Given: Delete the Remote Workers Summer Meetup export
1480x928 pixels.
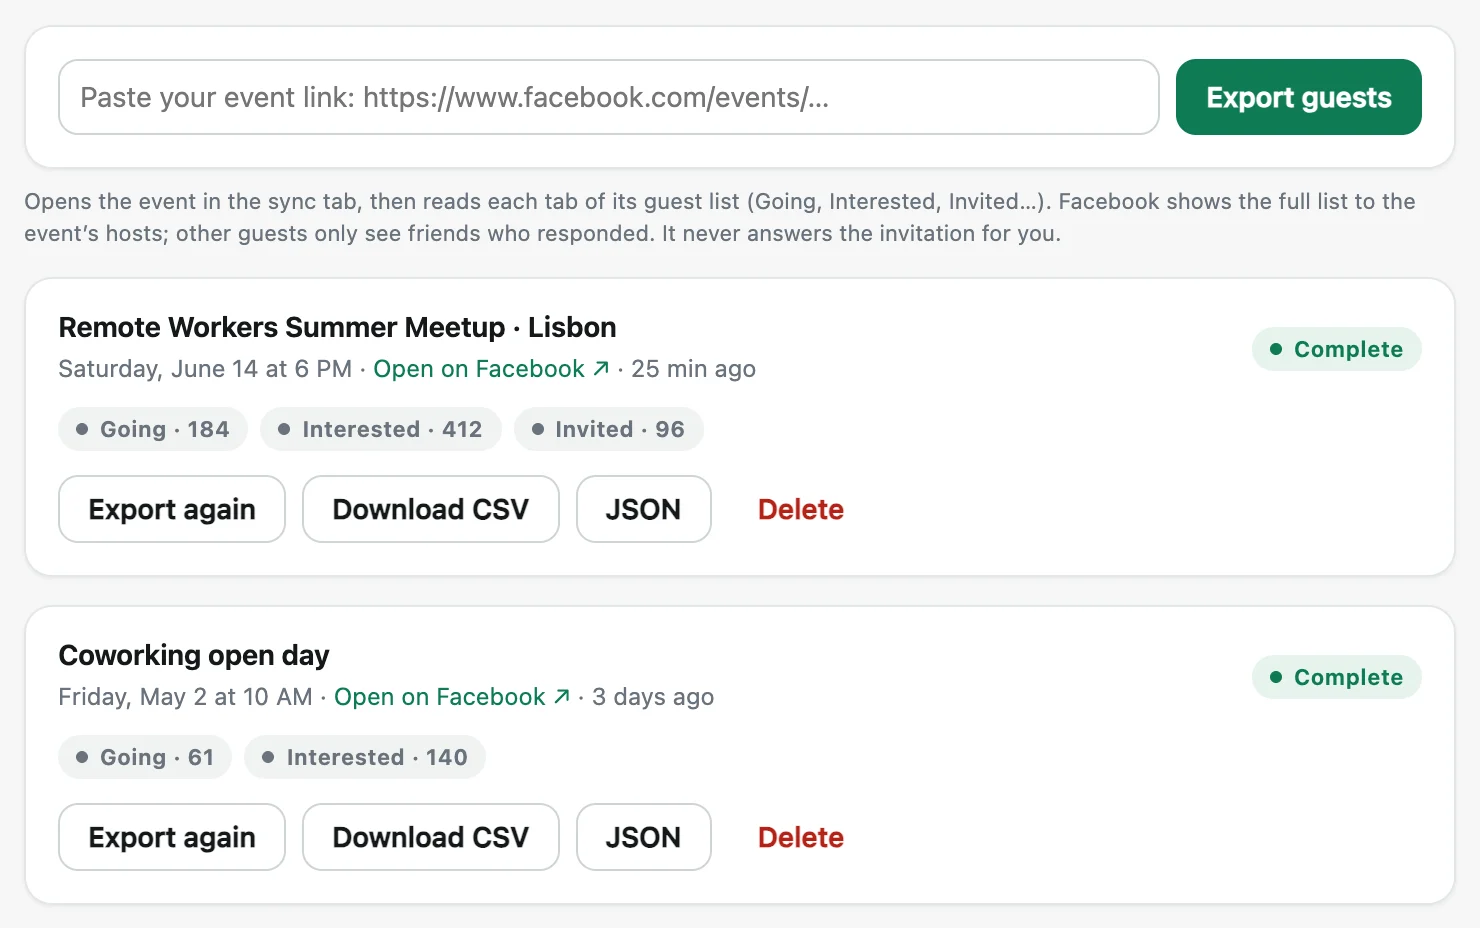Looking at the screenshot, I should 801,509.
